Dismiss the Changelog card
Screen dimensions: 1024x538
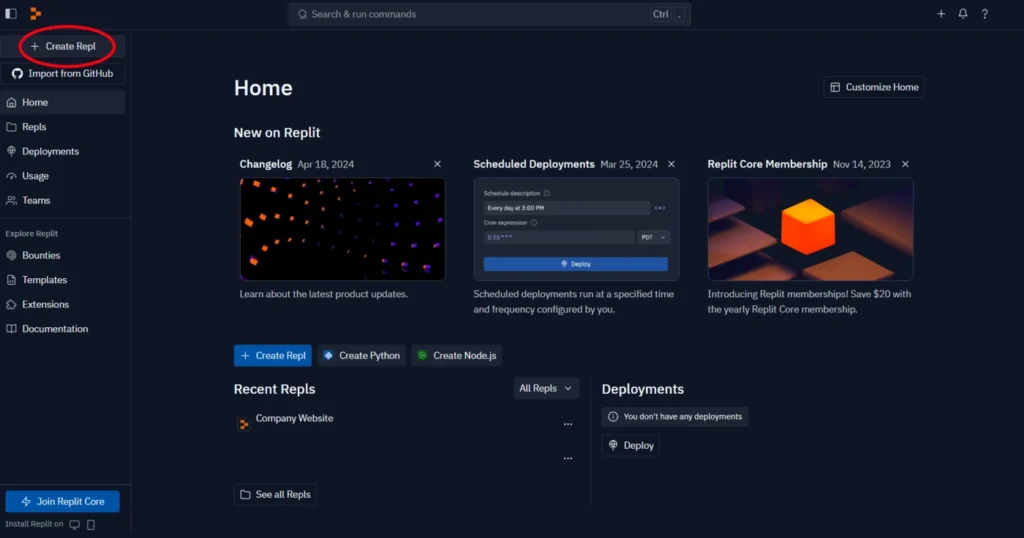437,164
